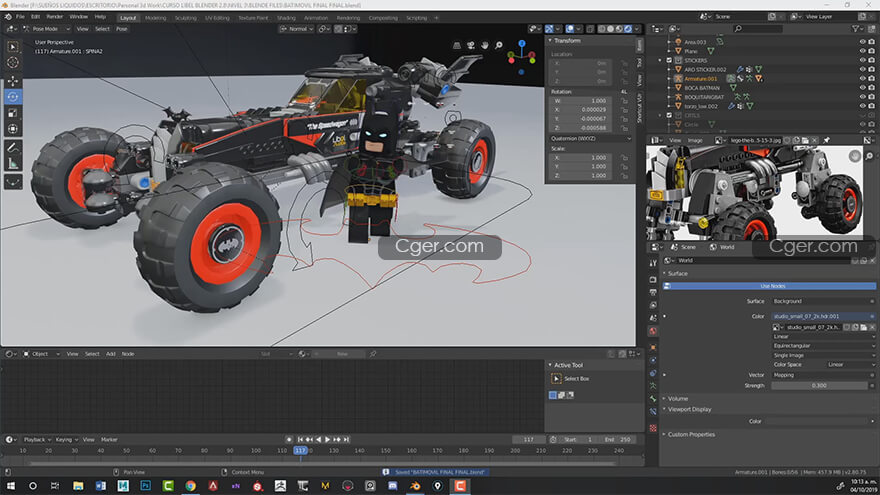Open the Normal orientation dropdown
Viewport: 880px width, 495px height.
point(296,29)
